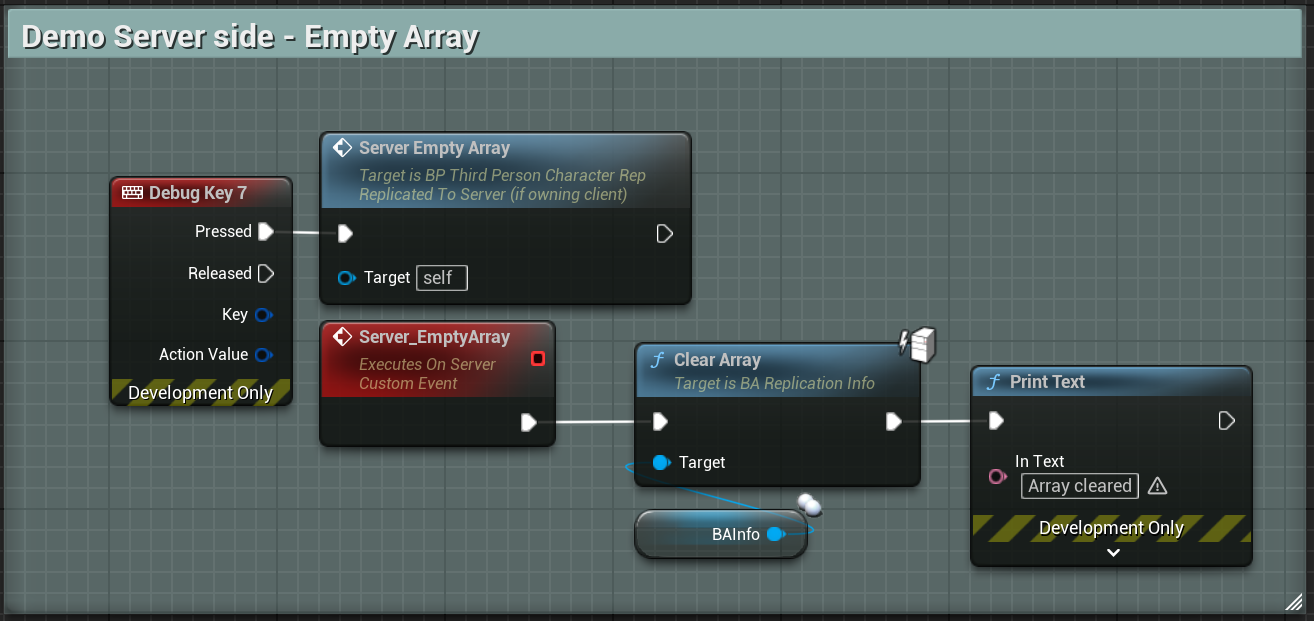Click the event icon on Server_EmptyArray node
Screen dimensions: 1314x621
pyautogui.click(x=342, y=337)
